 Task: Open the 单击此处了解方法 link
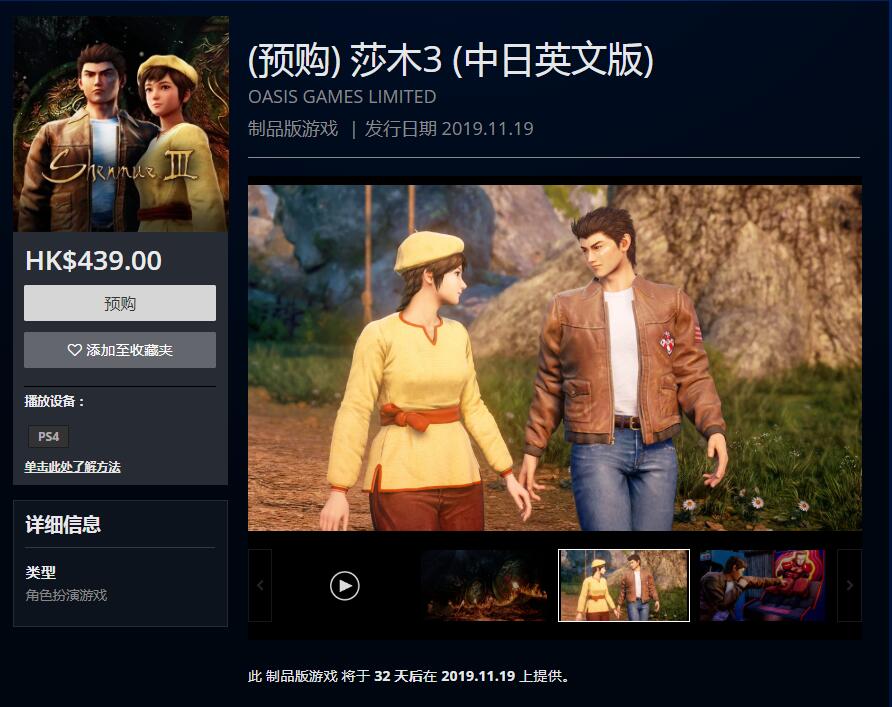click(x=72, y=467)
